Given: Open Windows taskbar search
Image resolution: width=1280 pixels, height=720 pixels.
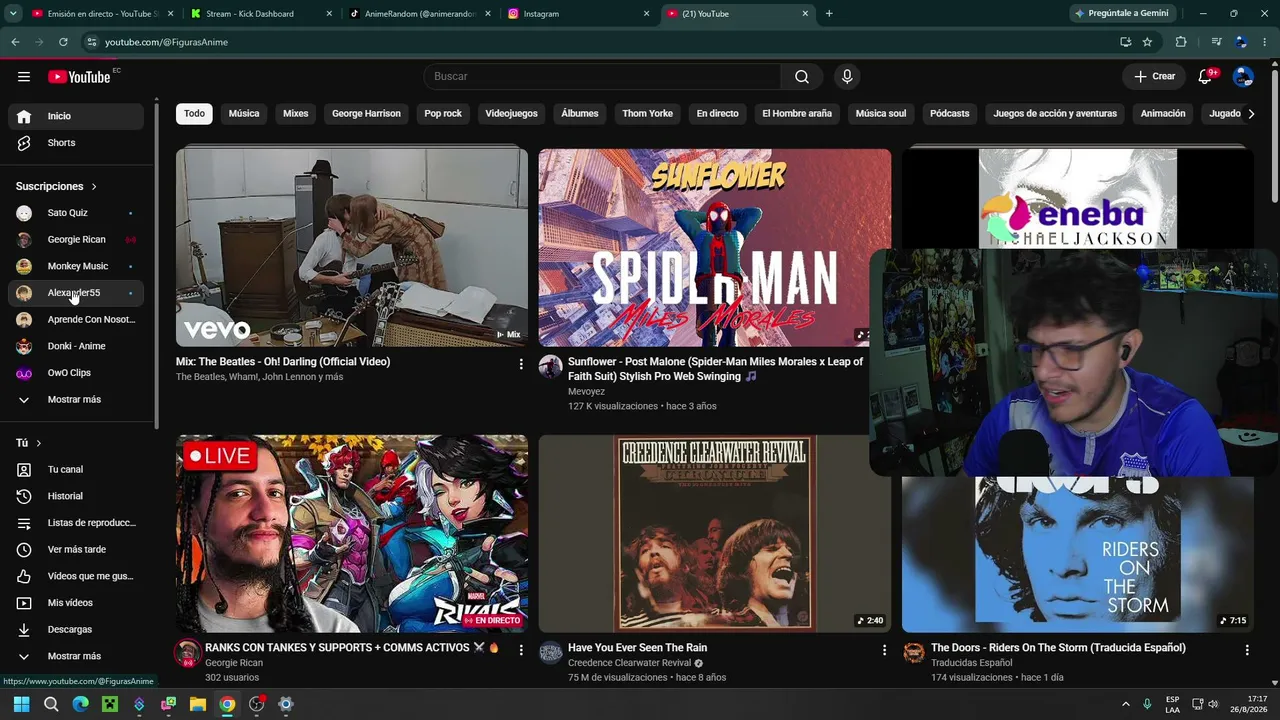Looking at the screenshot, I should pos(51,704).
